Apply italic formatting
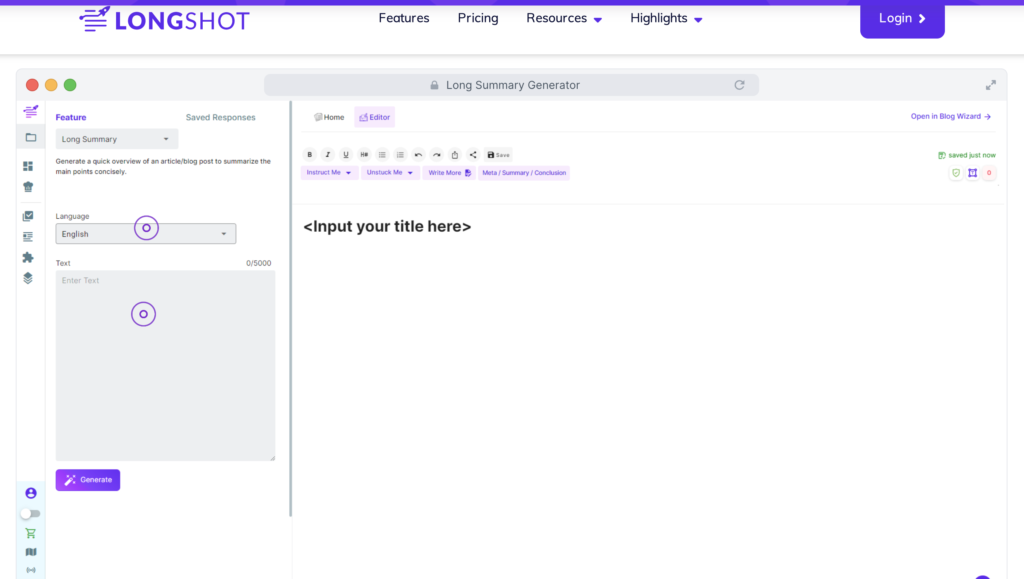 [327, 154]
